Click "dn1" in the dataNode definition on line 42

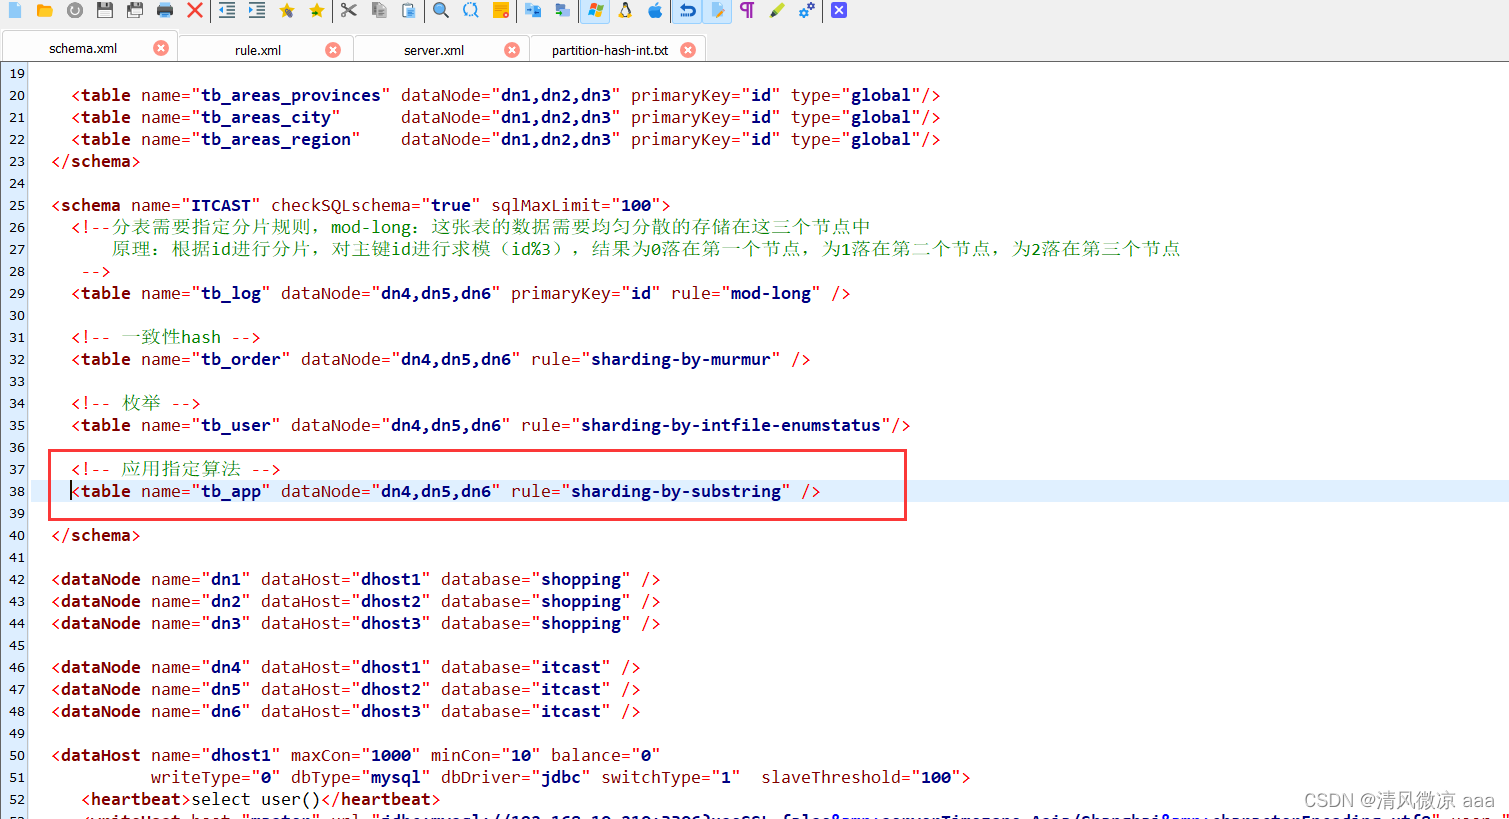click(226, 579)
